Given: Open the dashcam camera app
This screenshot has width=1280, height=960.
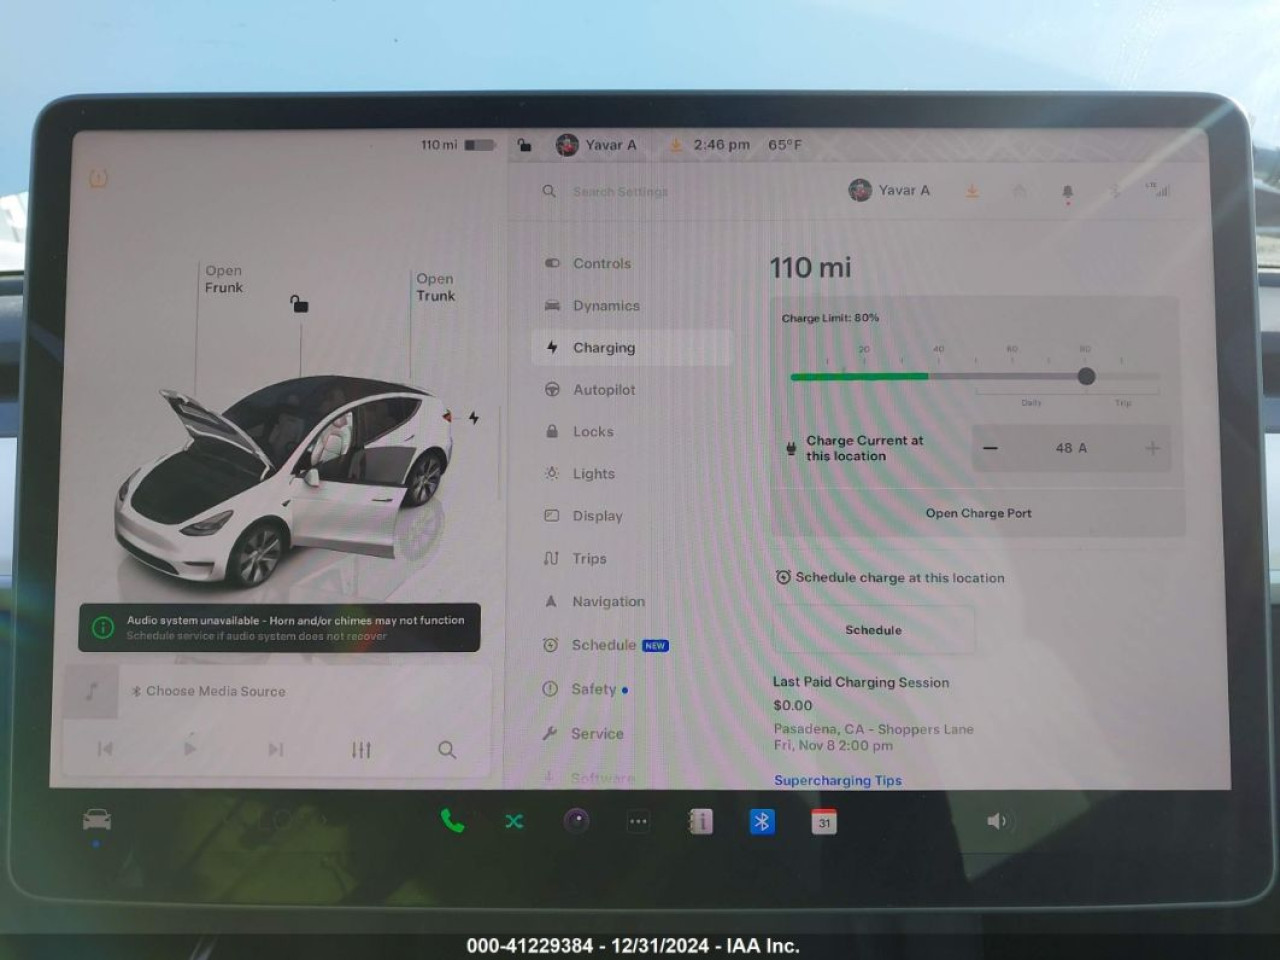Looking at the screenshot, I should [576, 821].
